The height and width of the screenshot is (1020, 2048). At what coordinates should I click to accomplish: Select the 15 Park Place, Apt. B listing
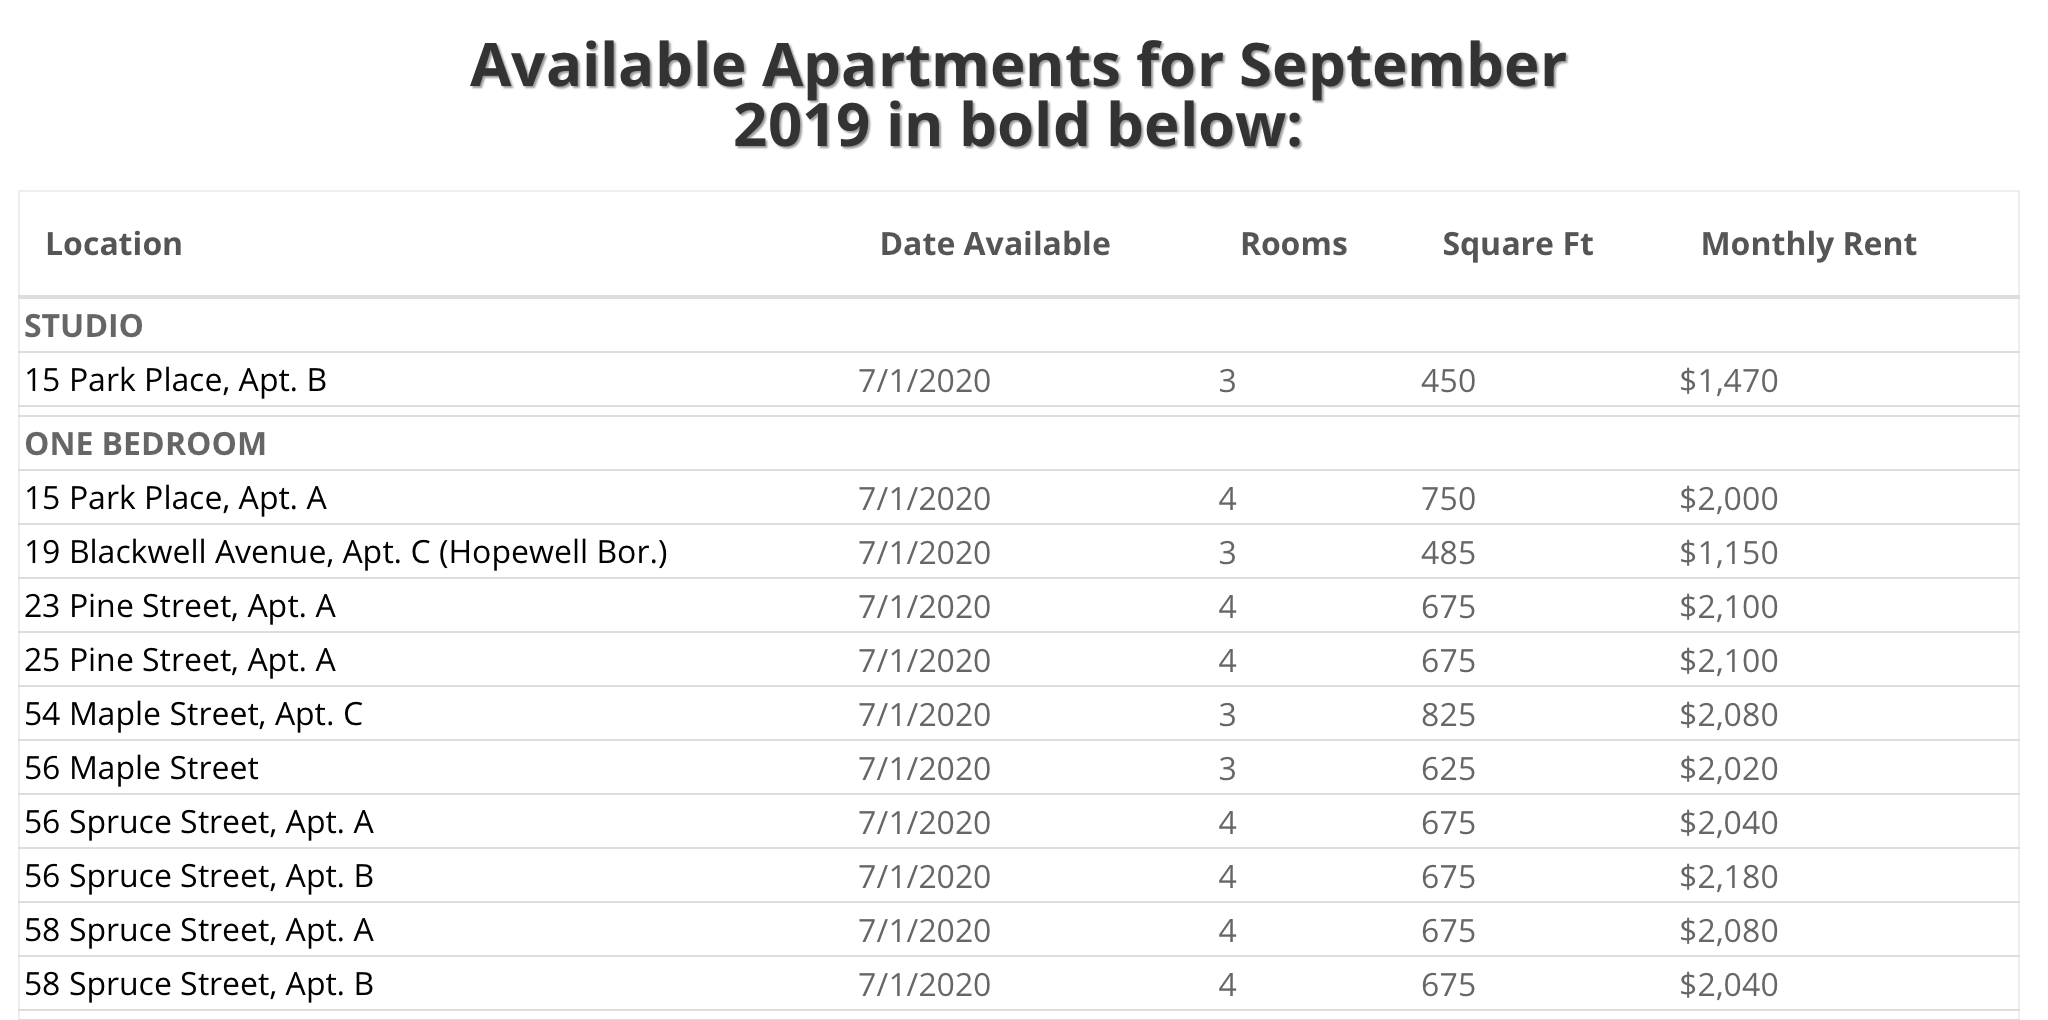176,380
